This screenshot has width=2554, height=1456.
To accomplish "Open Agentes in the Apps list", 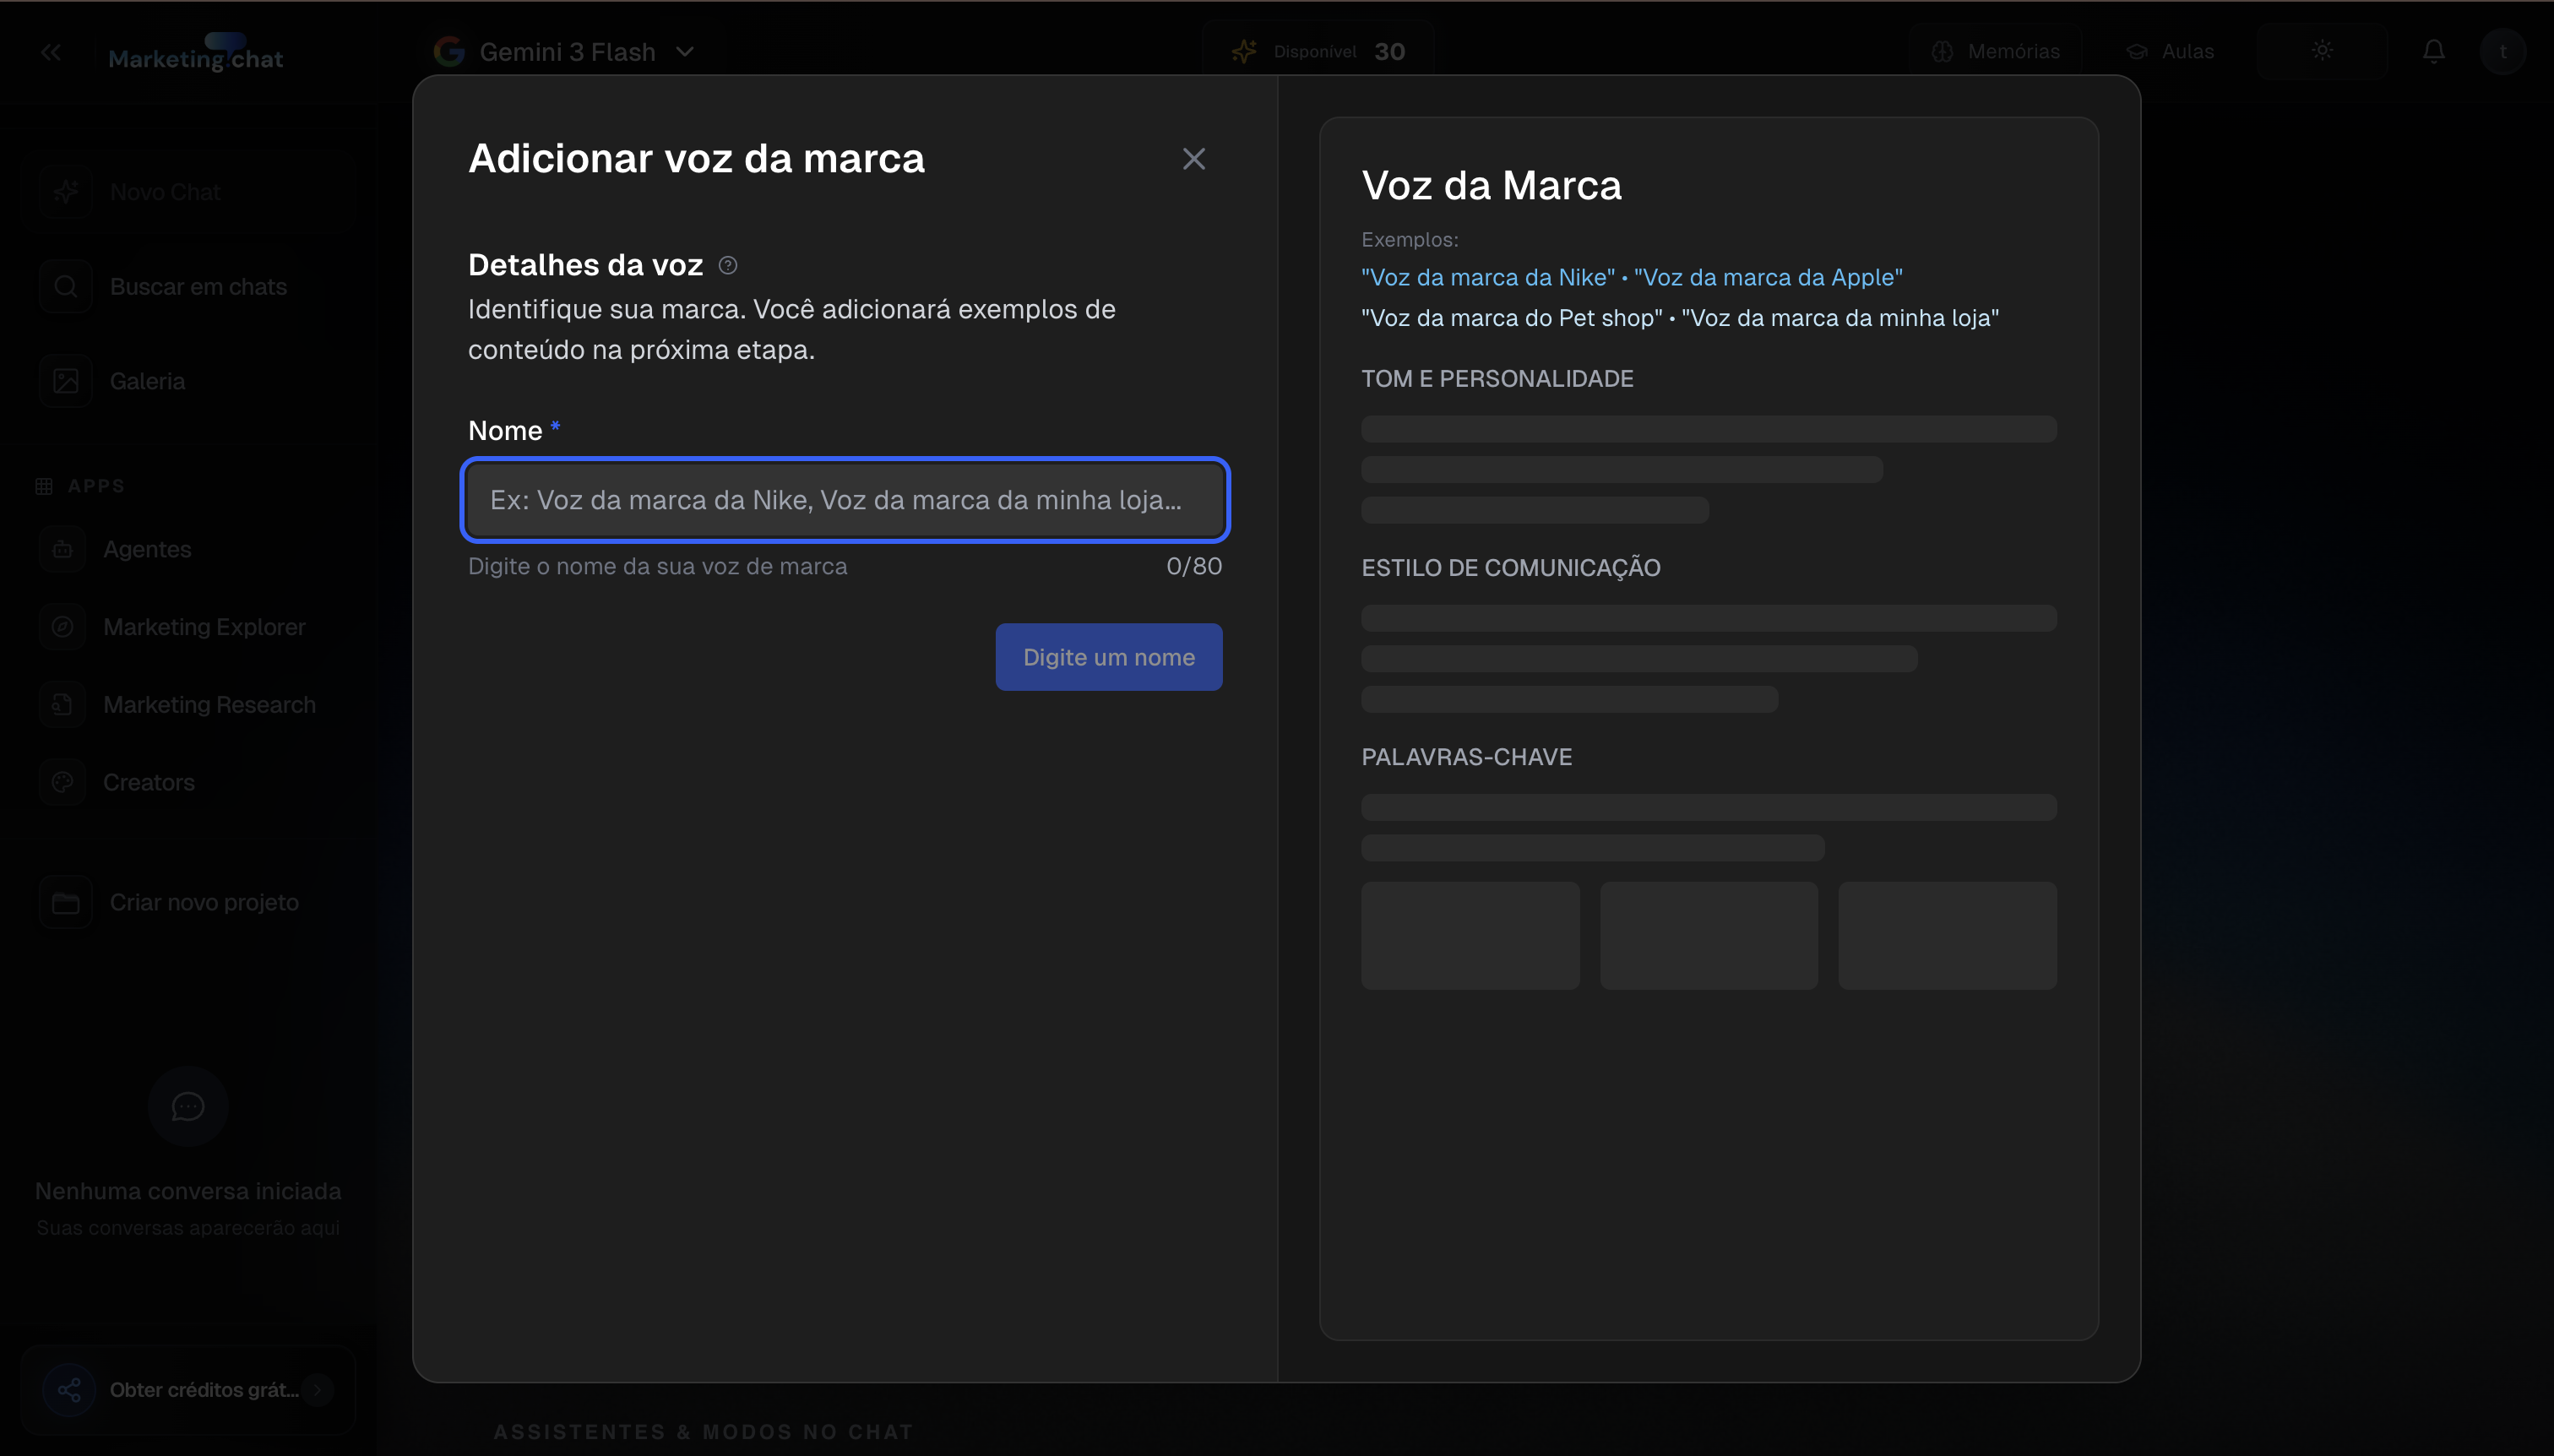I will pyautogui.click(x=146, y=549).
